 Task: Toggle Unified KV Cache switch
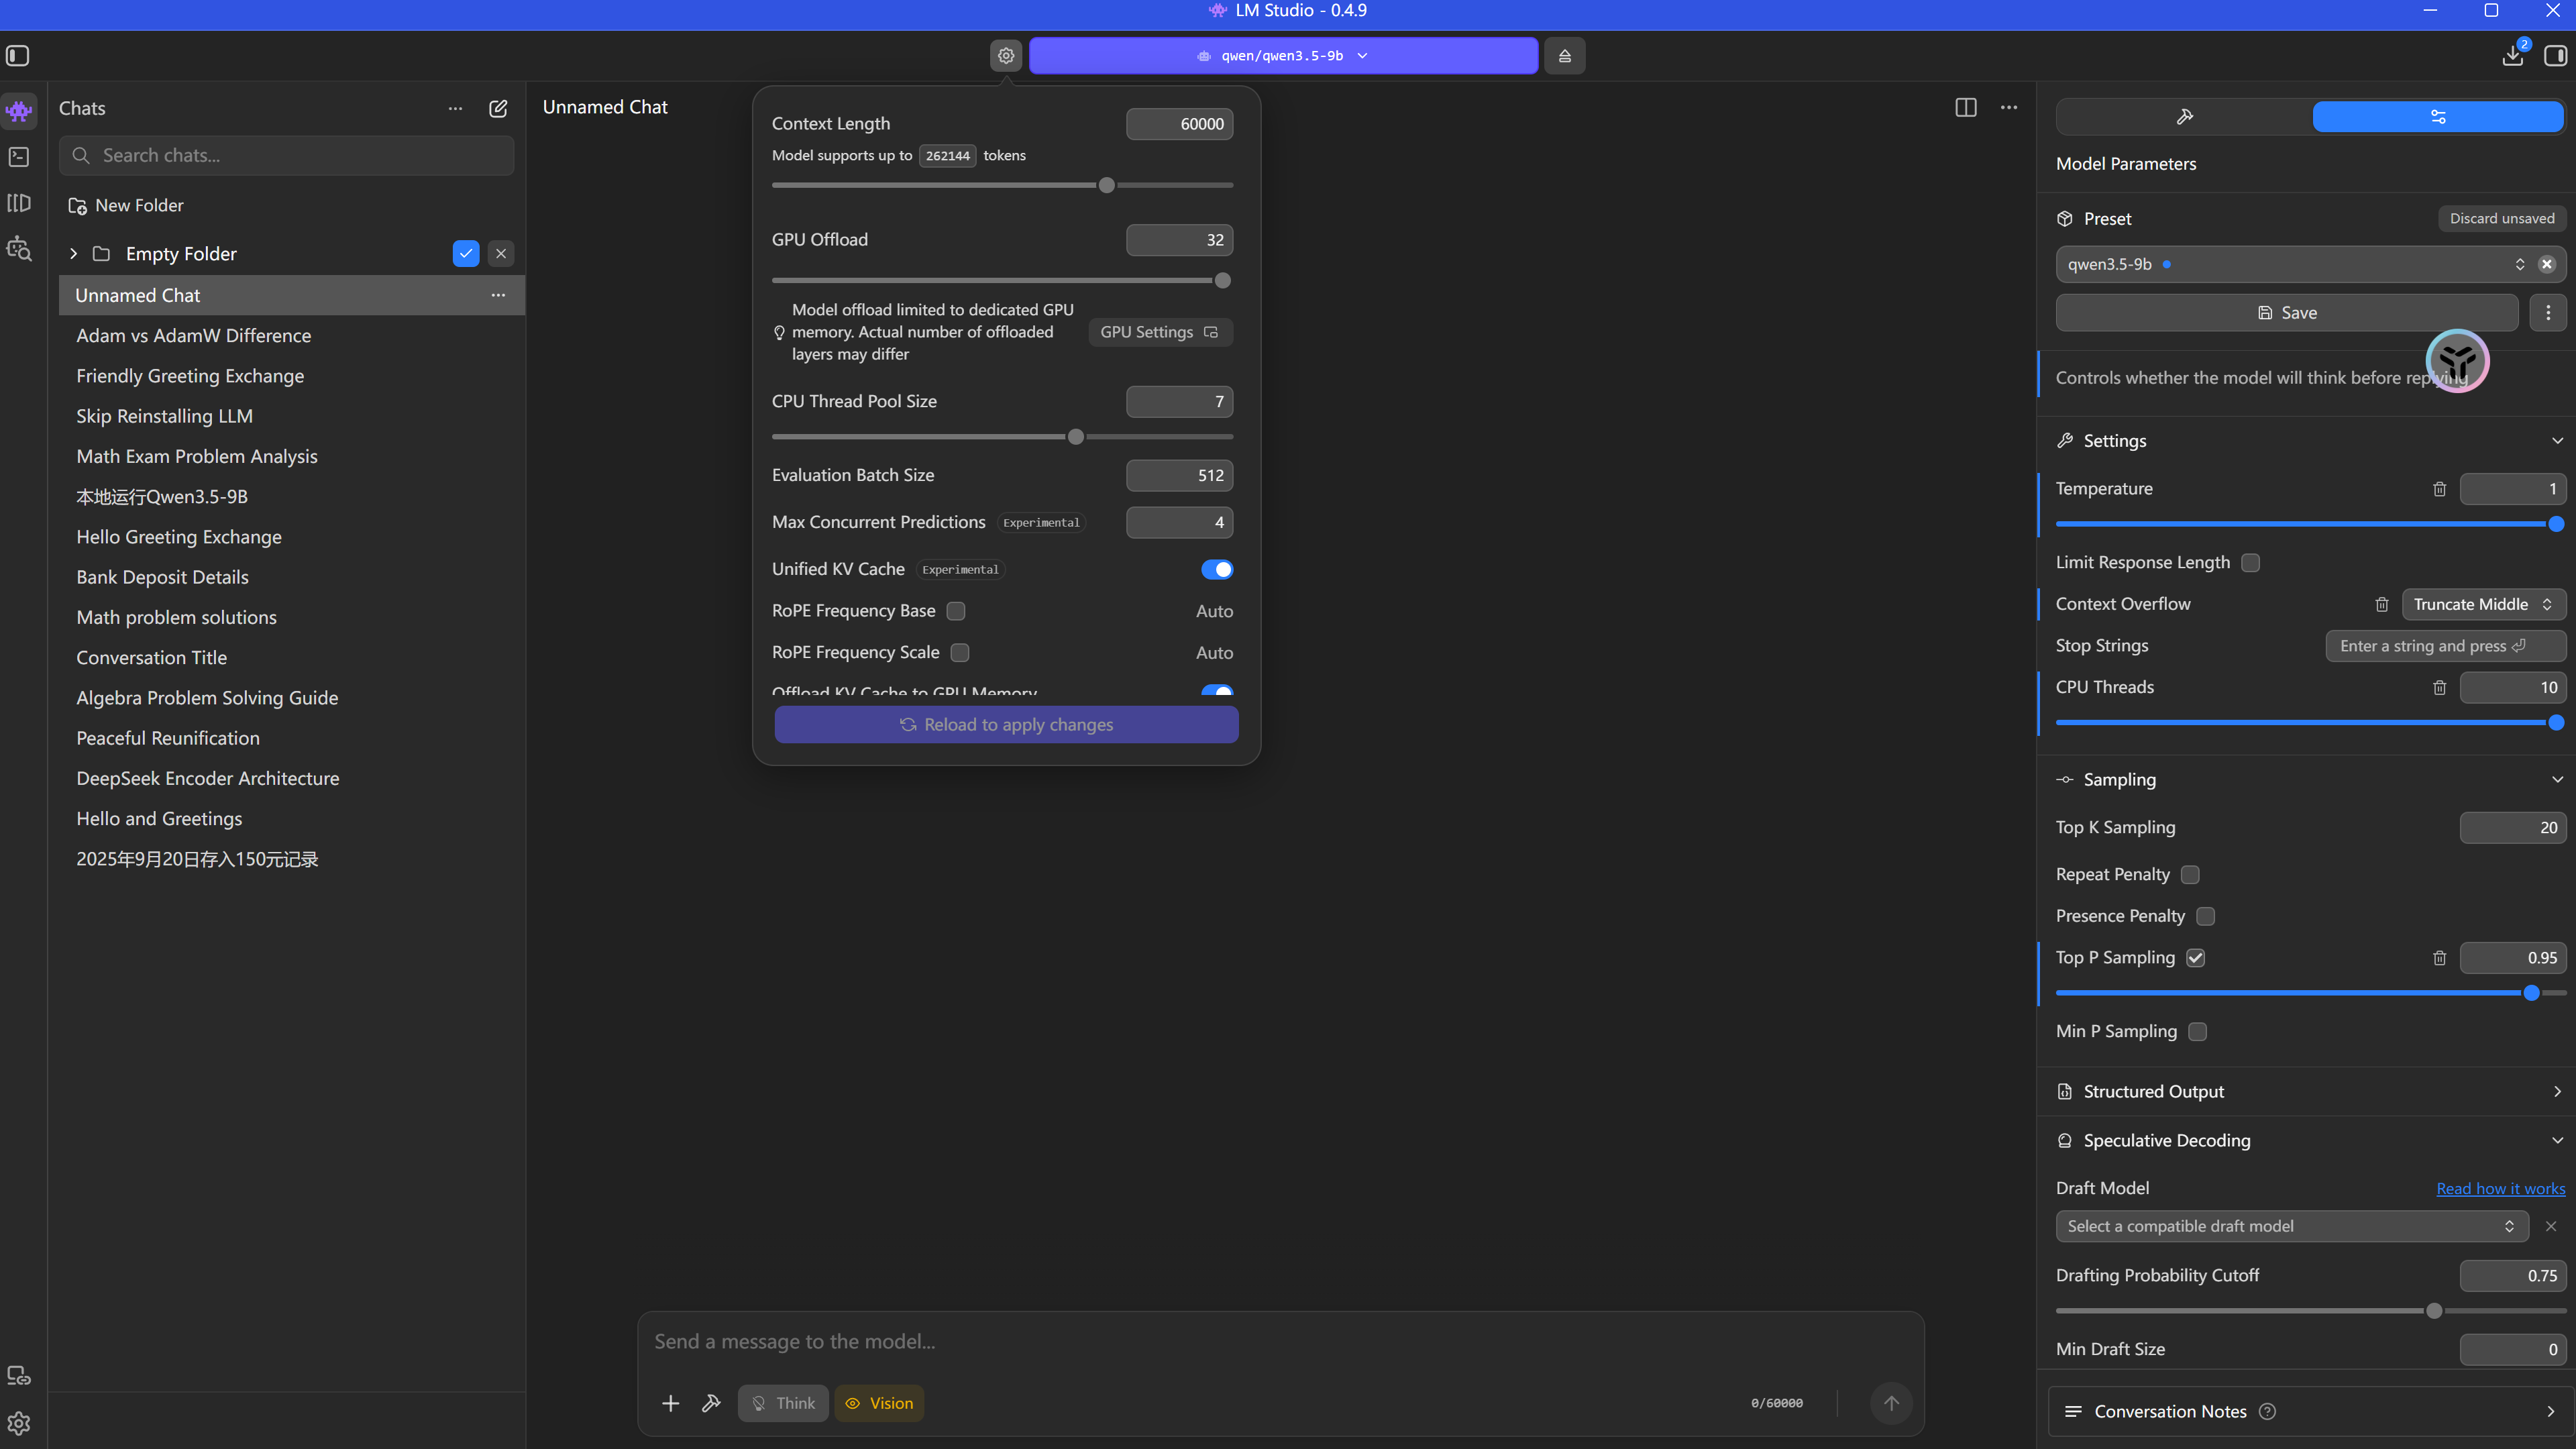point(1217,570)
